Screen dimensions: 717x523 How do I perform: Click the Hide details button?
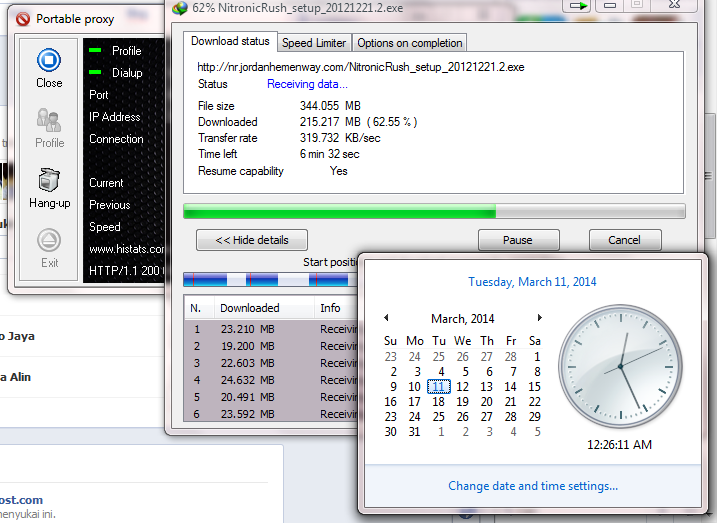pyautogui.click(x=252, y=240)
